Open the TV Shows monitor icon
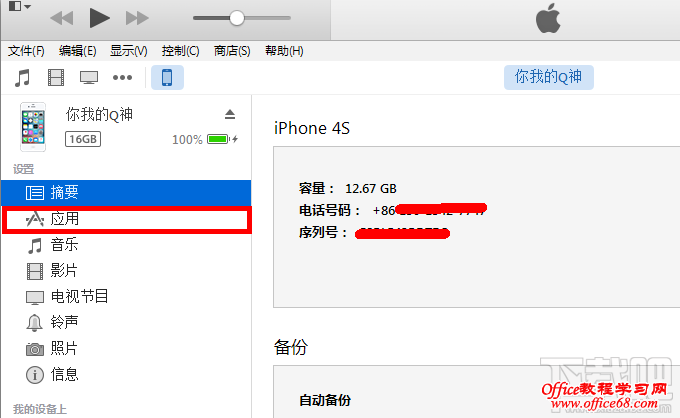This screenshot has height=418, width=680. [x=89, y=78]
